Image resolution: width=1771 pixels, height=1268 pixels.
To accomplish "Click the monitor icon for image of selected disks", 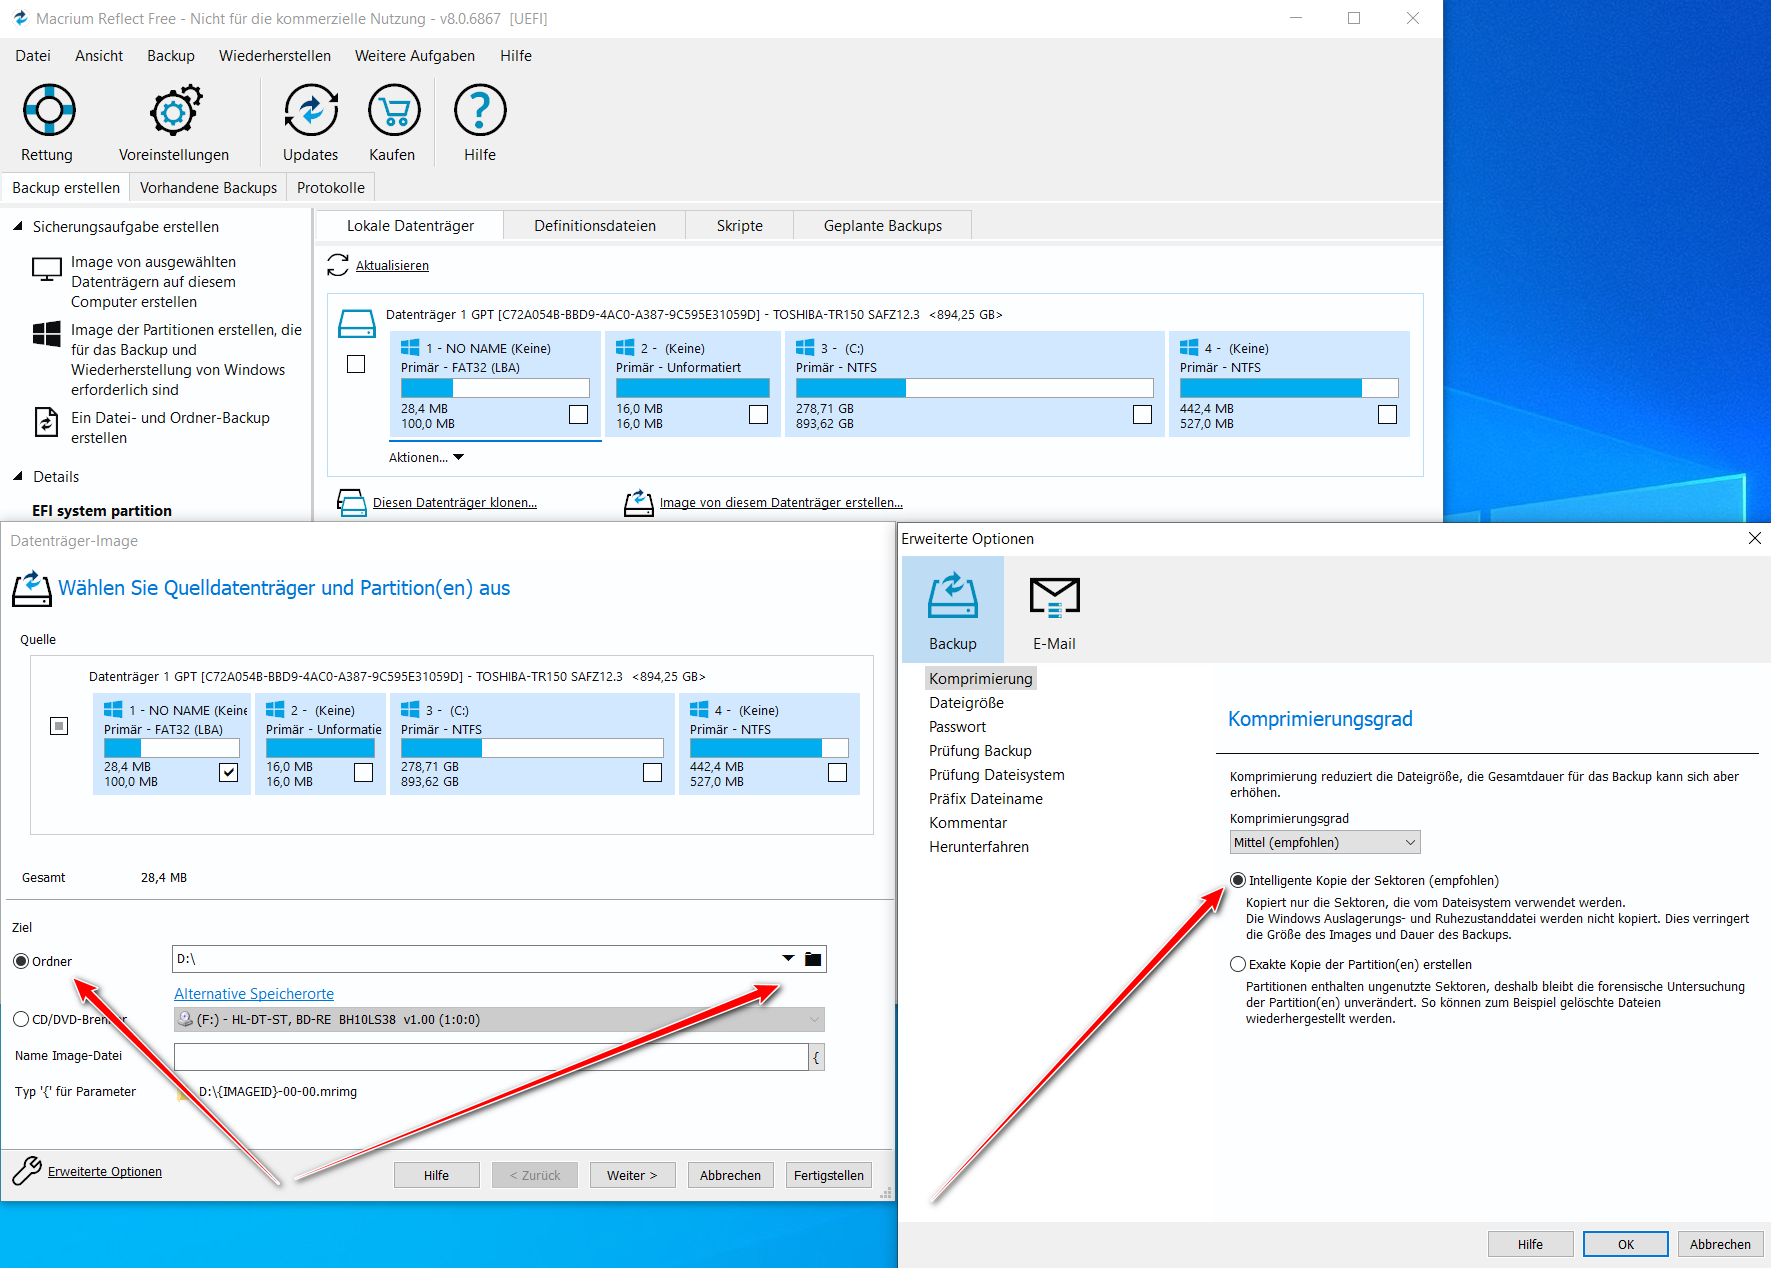I will [47, 269].
